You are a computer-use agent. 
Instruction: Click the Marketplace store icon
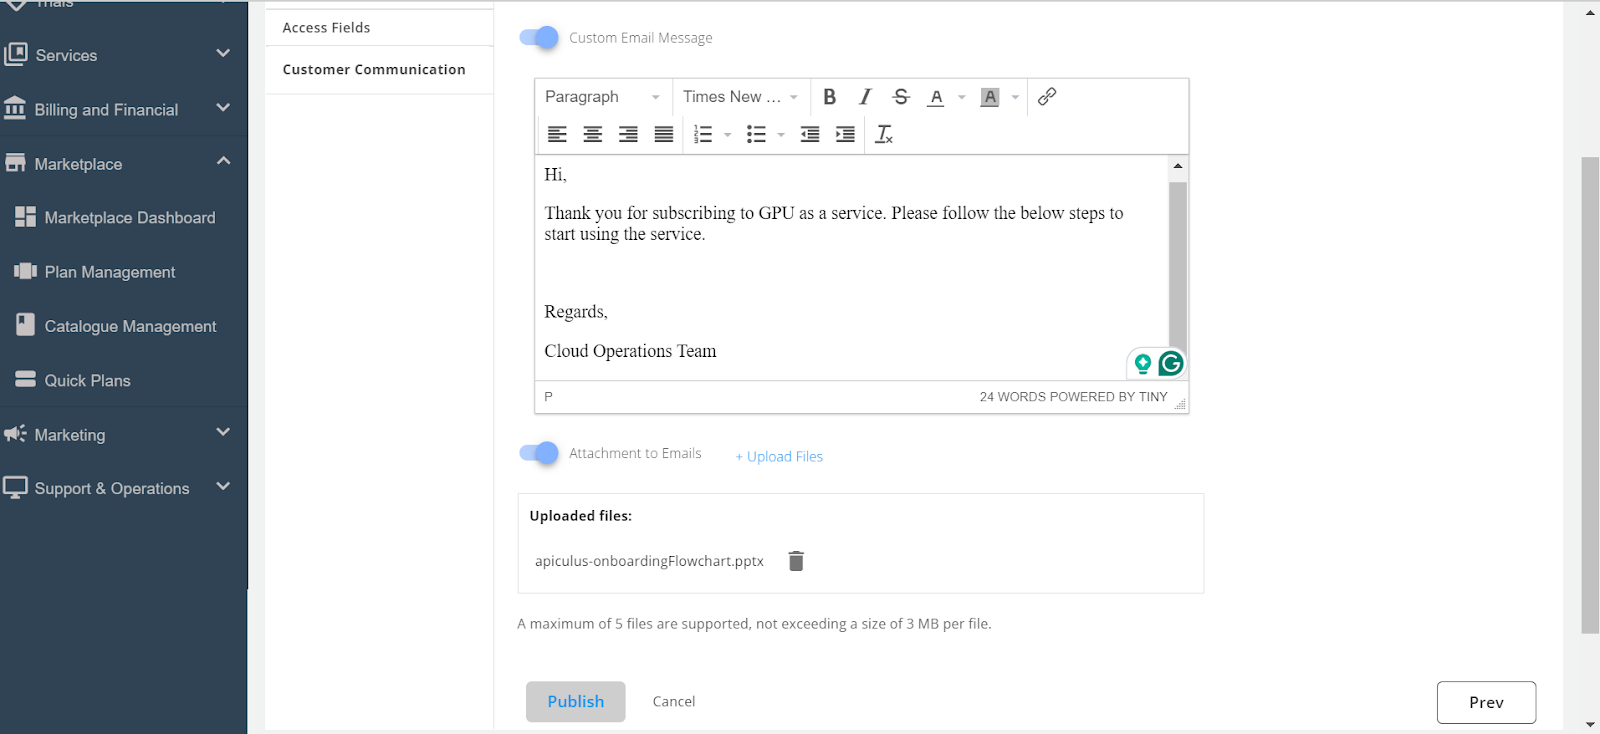[x=15, y=163]
